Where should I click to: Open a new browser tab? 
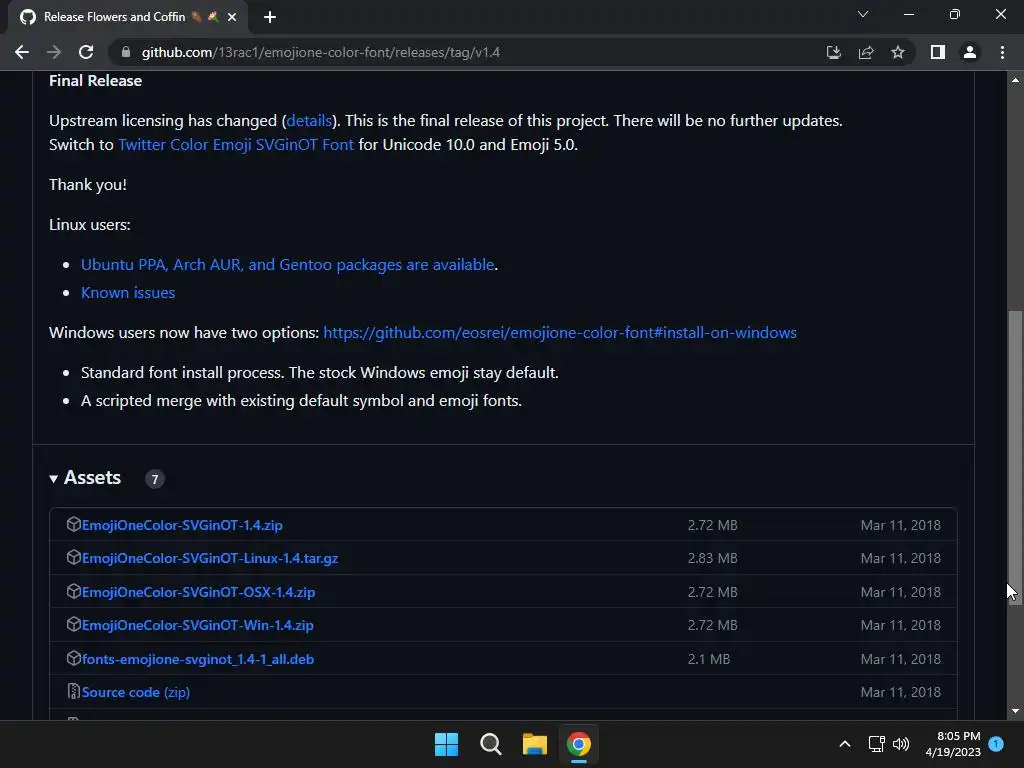click(270, 17)
